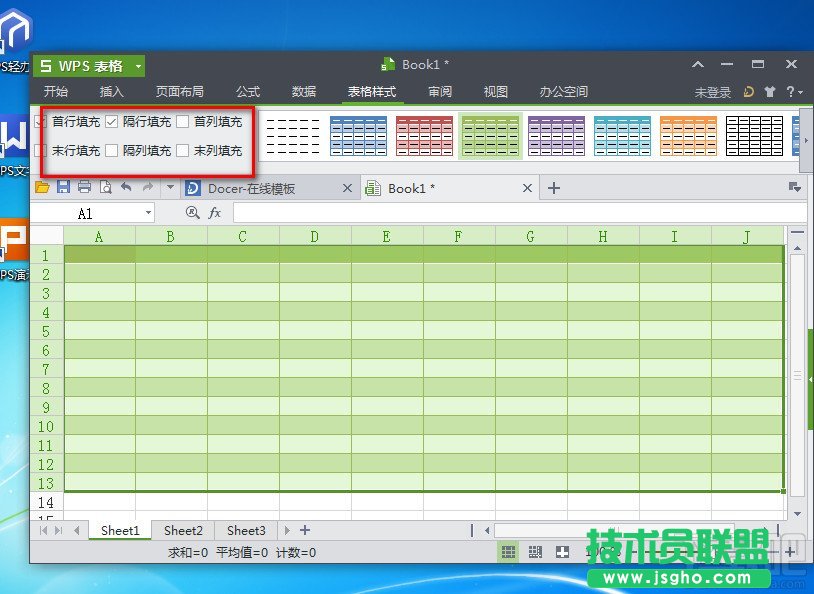Uncheck the 隔行填充 checkbox

110,121
